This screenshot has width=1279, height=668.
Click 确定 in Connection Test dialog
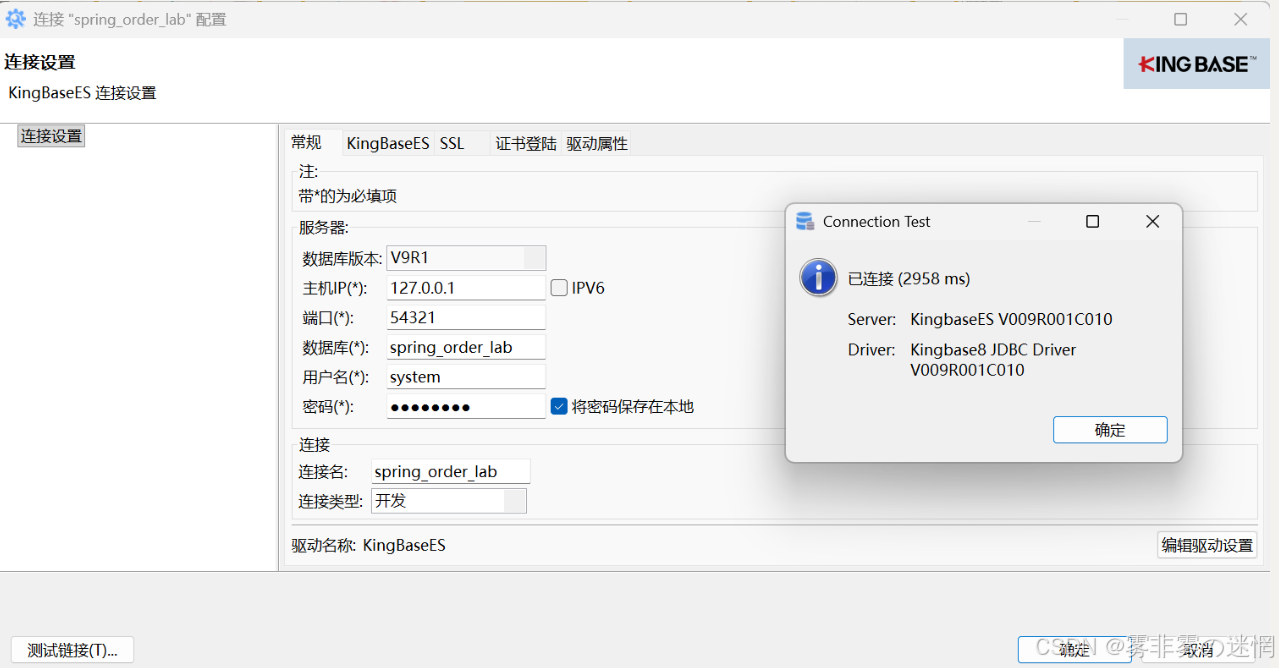click(1110, 430)
